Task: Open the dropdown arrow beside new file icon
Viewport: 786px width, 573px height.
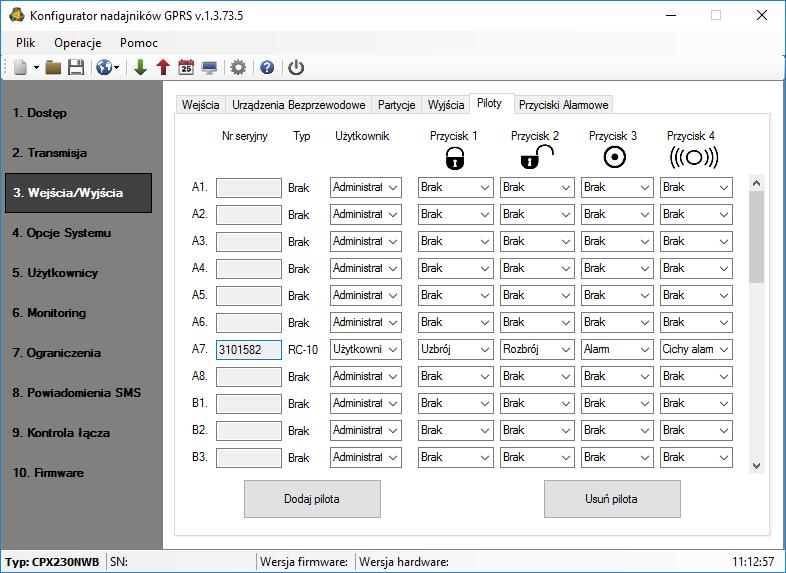Action: (x=36, y=68)
